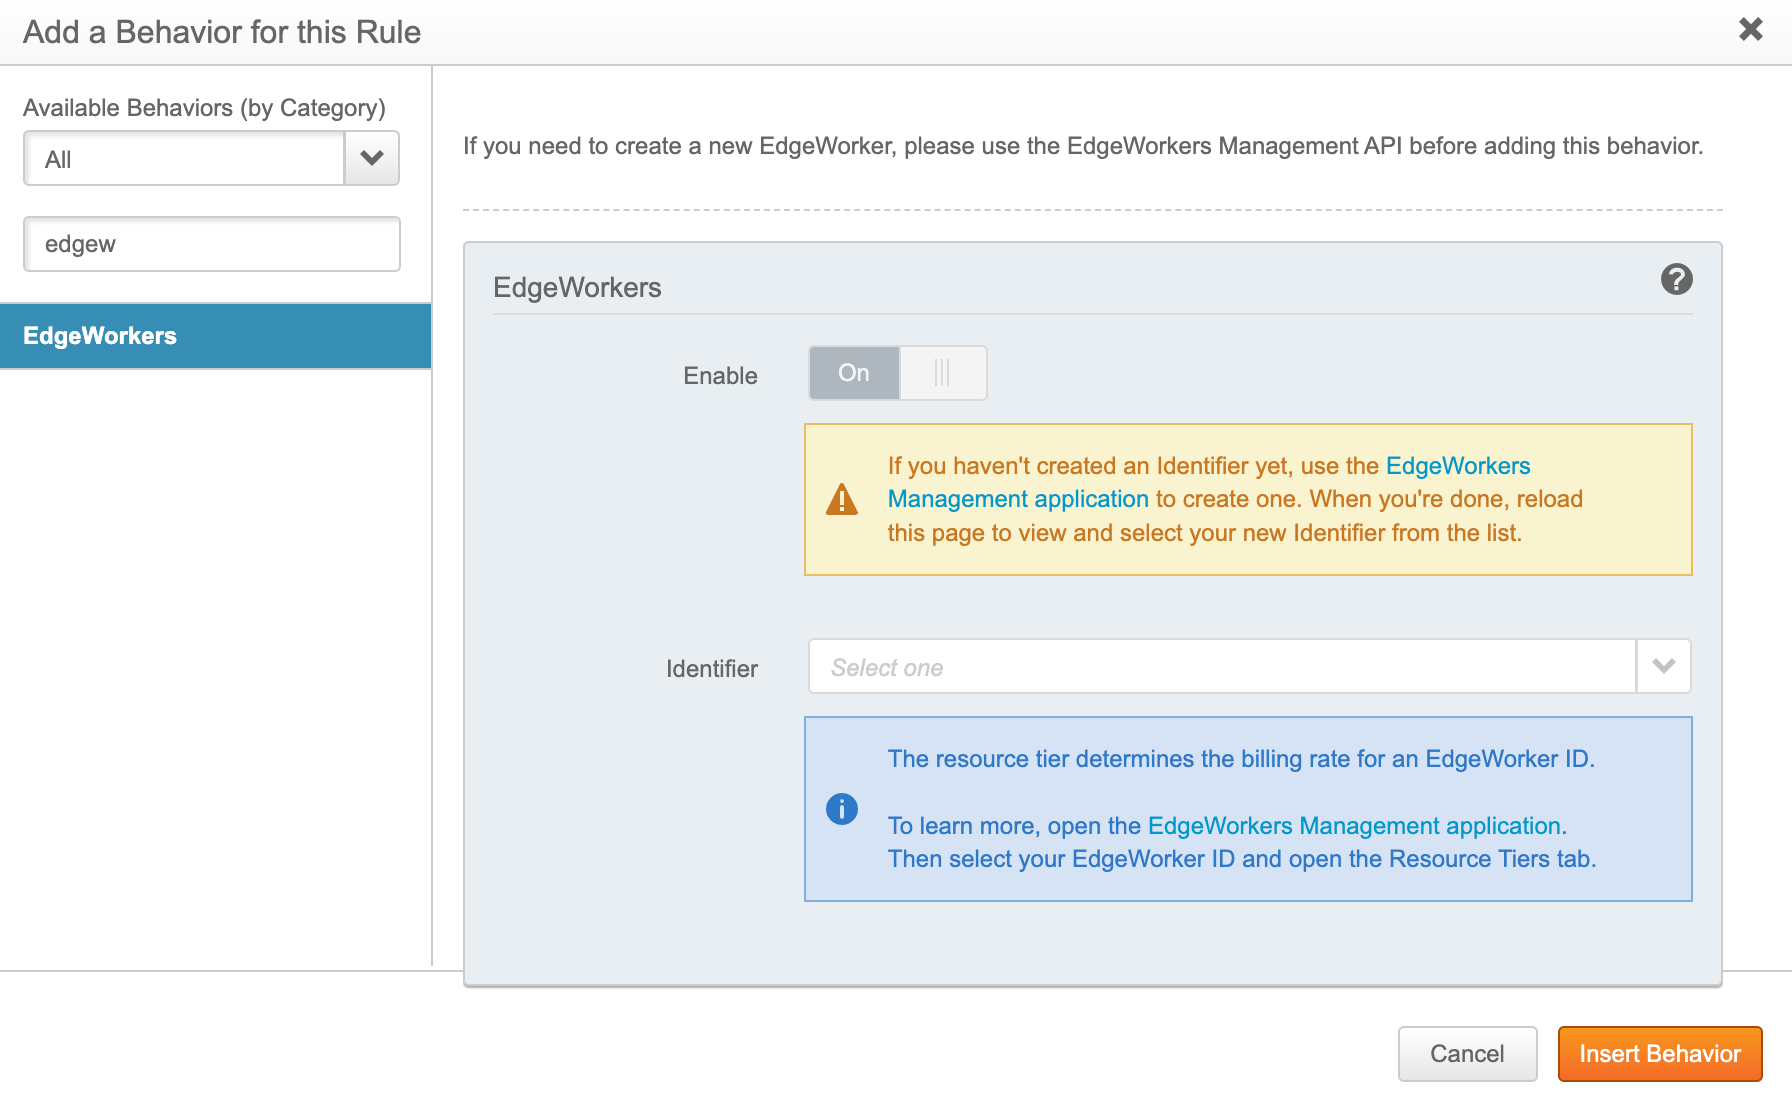Click the Insert Behavior button
The width and height of the screenshot is (1792, 1106).
click(1660, 1054)
